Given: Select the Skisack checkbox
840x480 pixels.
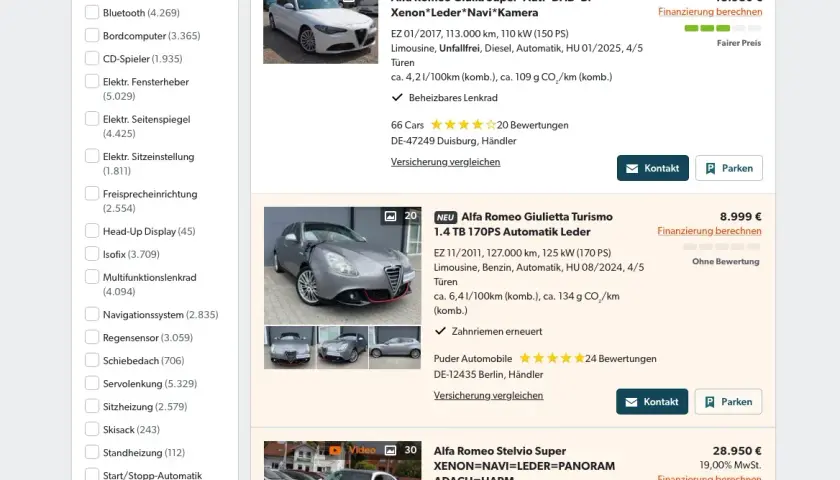Looking at the screenshot, I should (x=92, y=430).
